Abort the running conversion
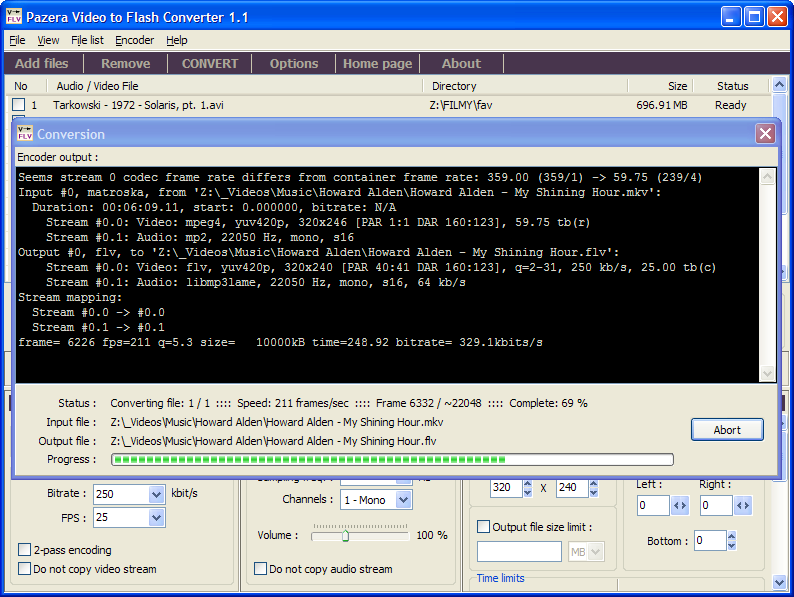Screen dimensions: 794x597 tap(727, 430)
